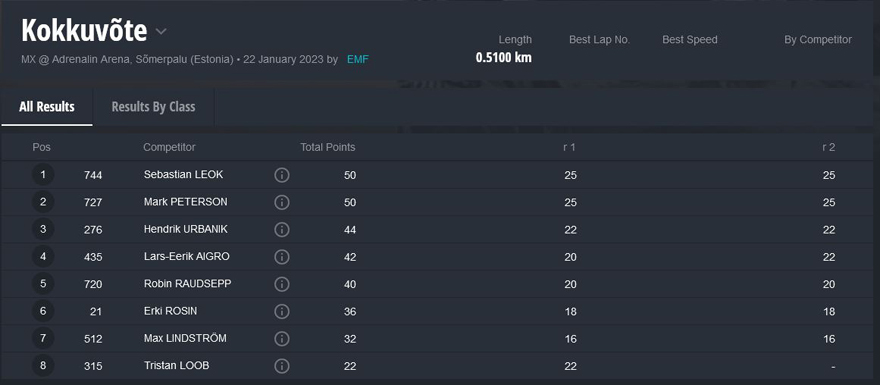The width and height of the screenshot is (880, 385).
Task: Click the Pos column header
Action: coord(42,148)
